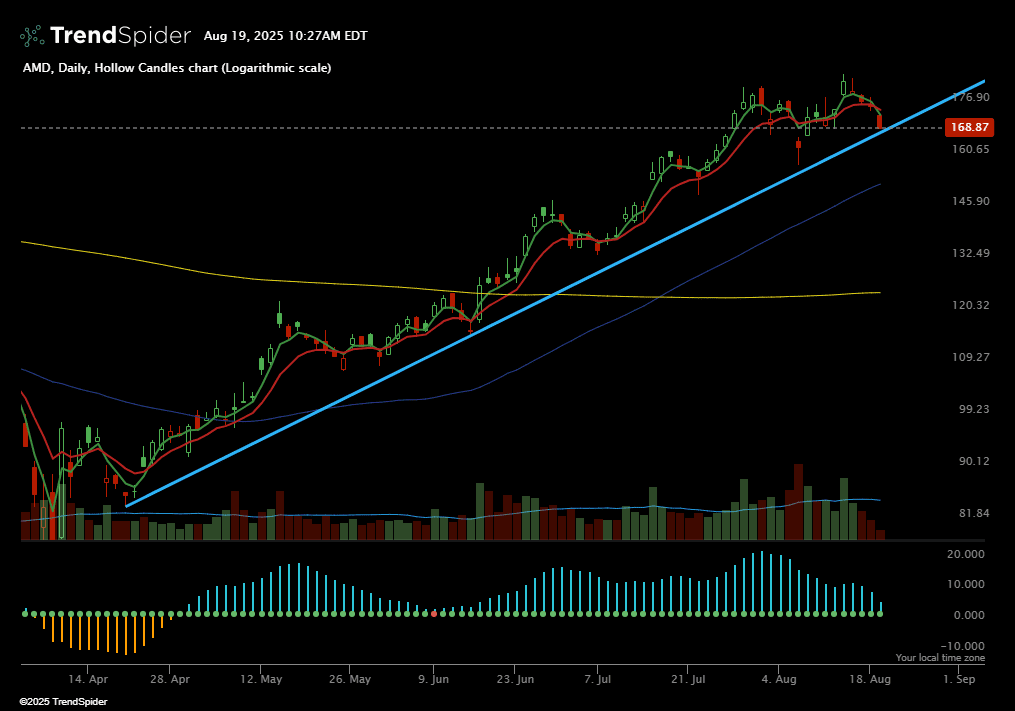1015x711 pixels.
Task: Click the 1. Sep date axis label
Action: [x=959, y=679]
